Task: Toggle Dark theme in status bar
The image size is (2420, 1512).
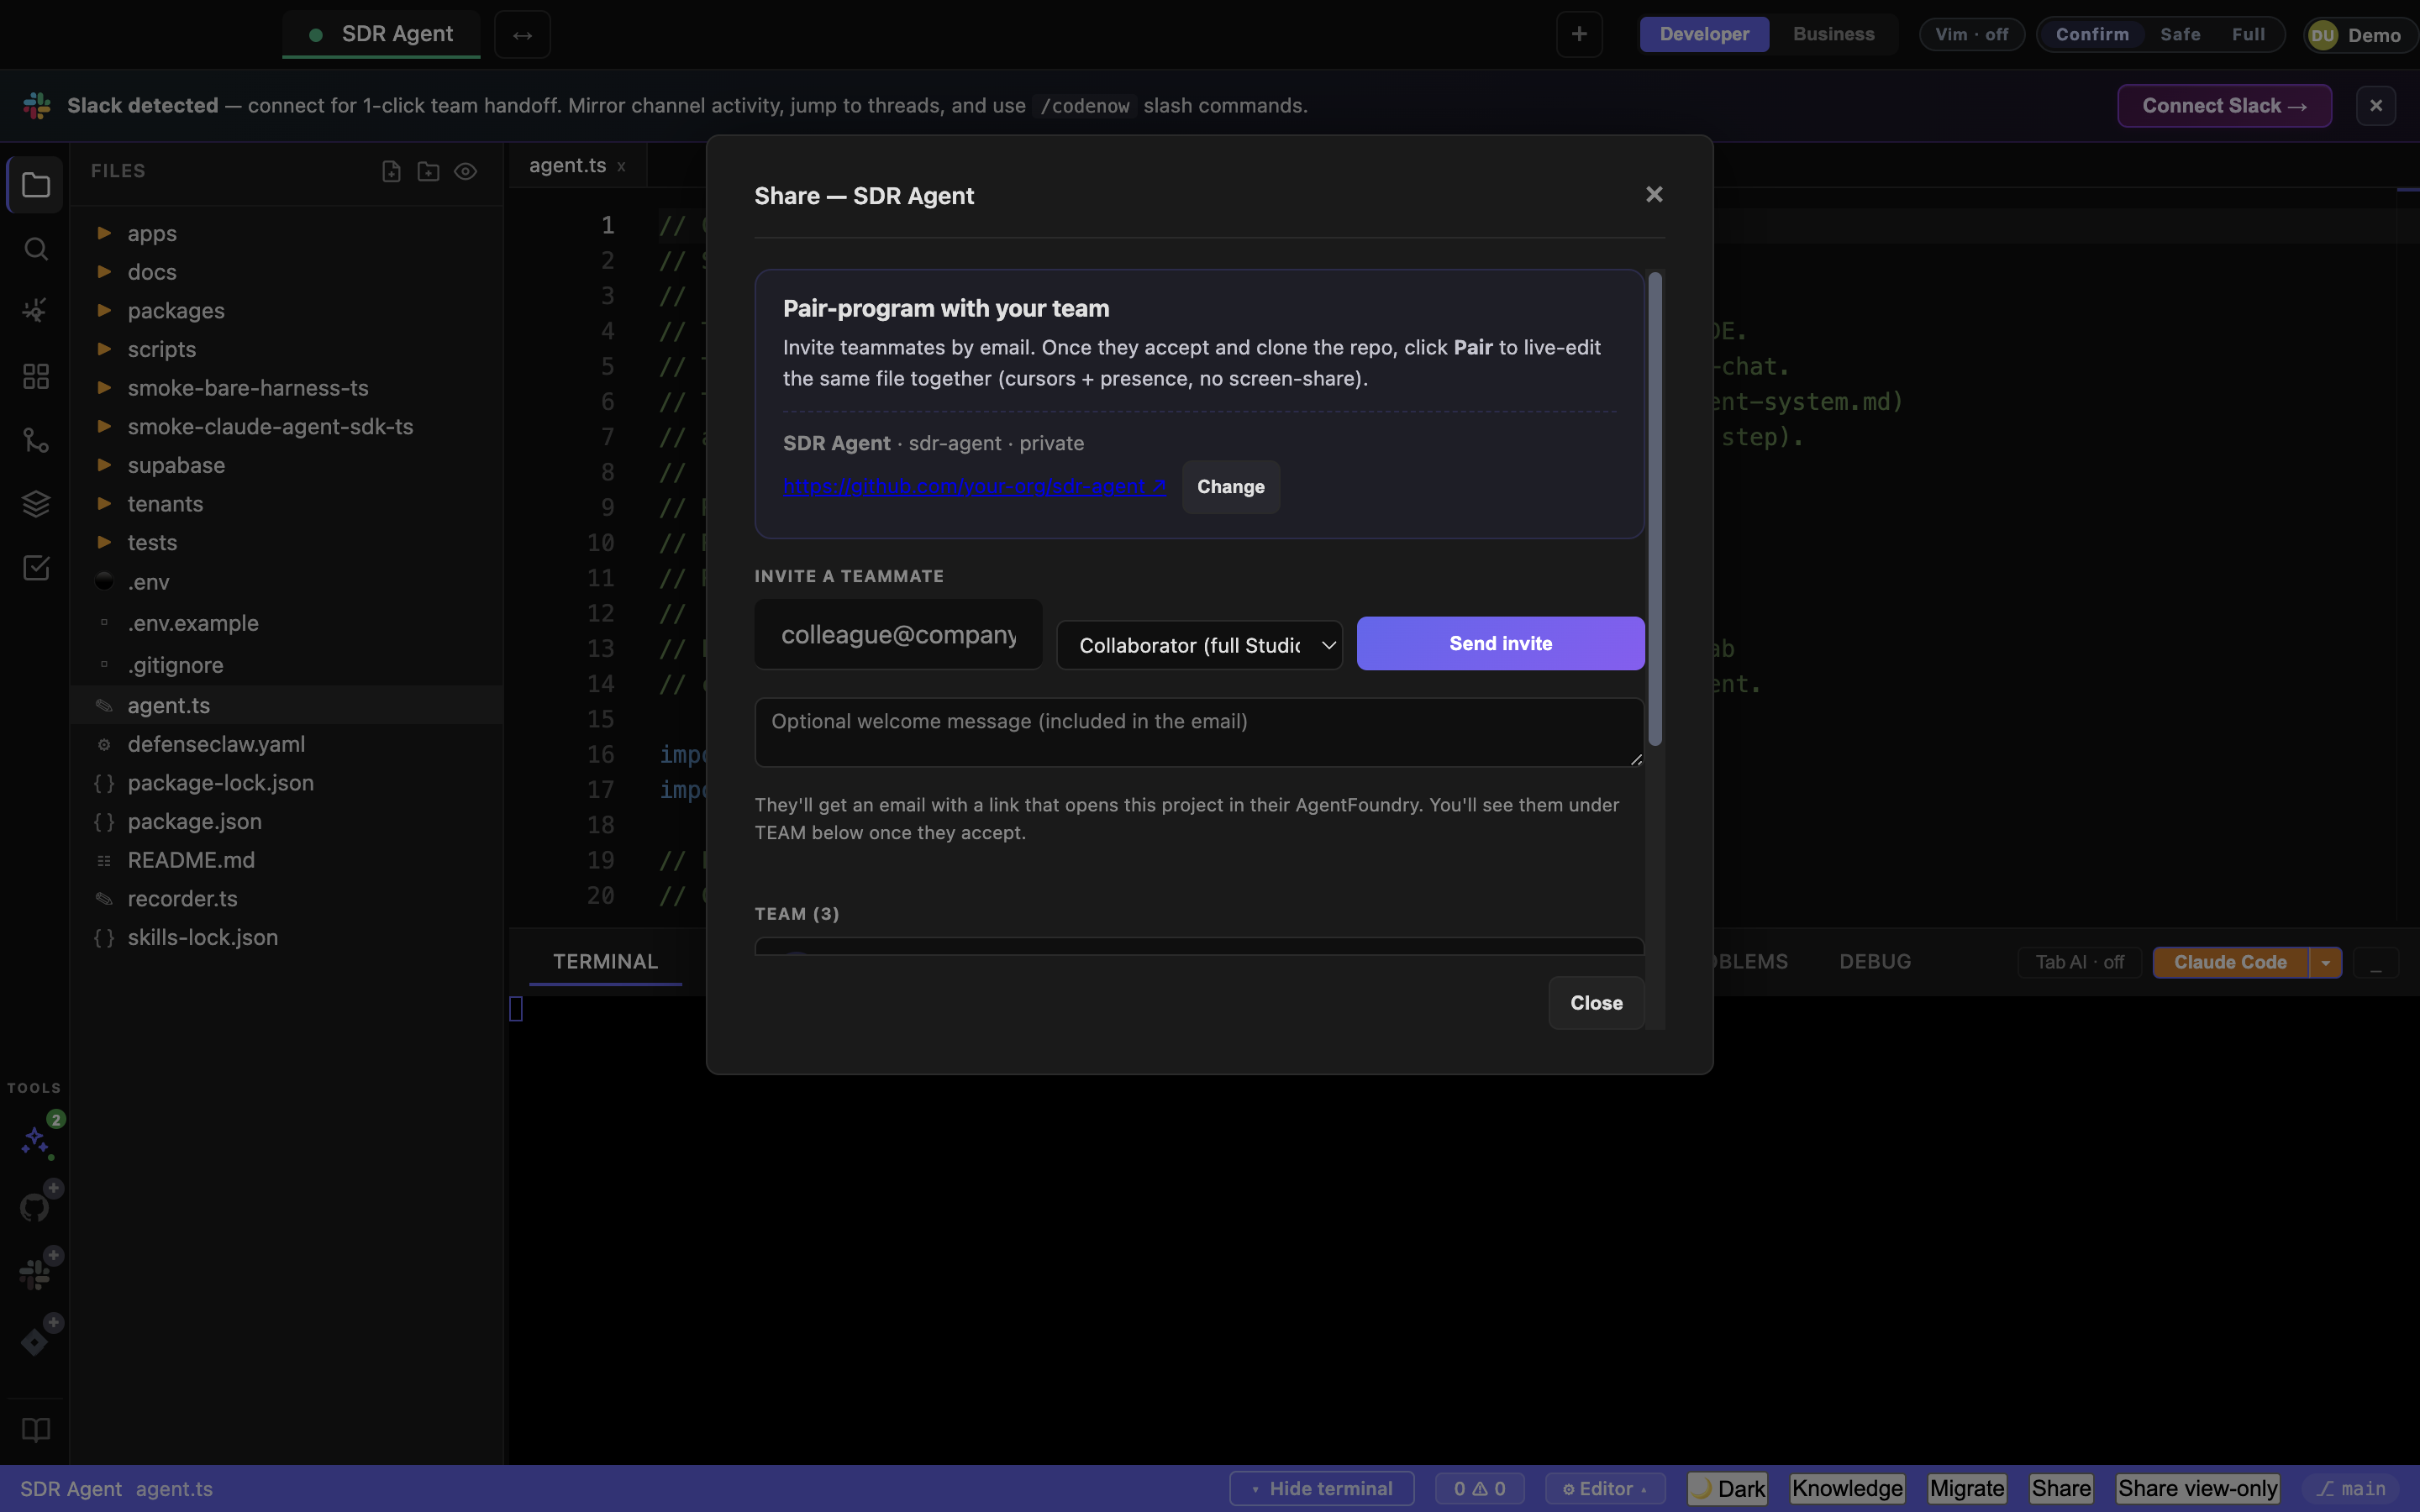Action: [1728, 1489]
